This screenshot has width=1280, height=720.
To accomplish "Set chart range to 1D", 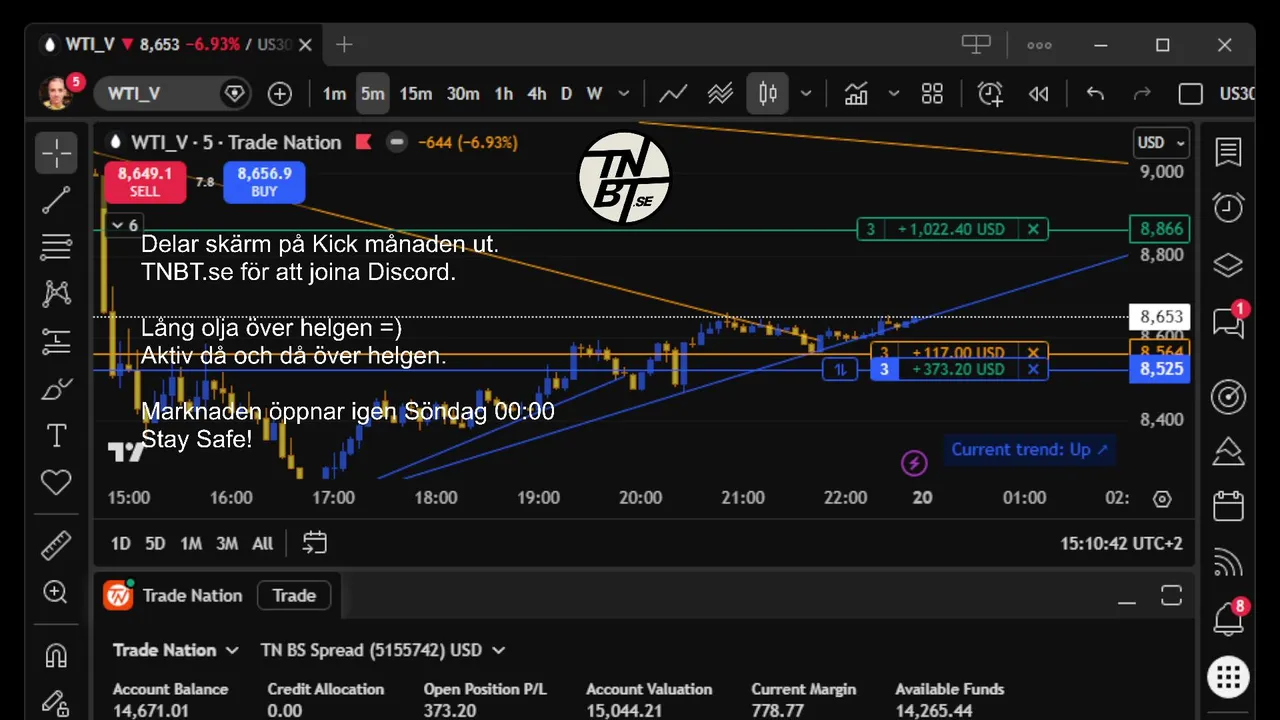I will pos(120,544).
